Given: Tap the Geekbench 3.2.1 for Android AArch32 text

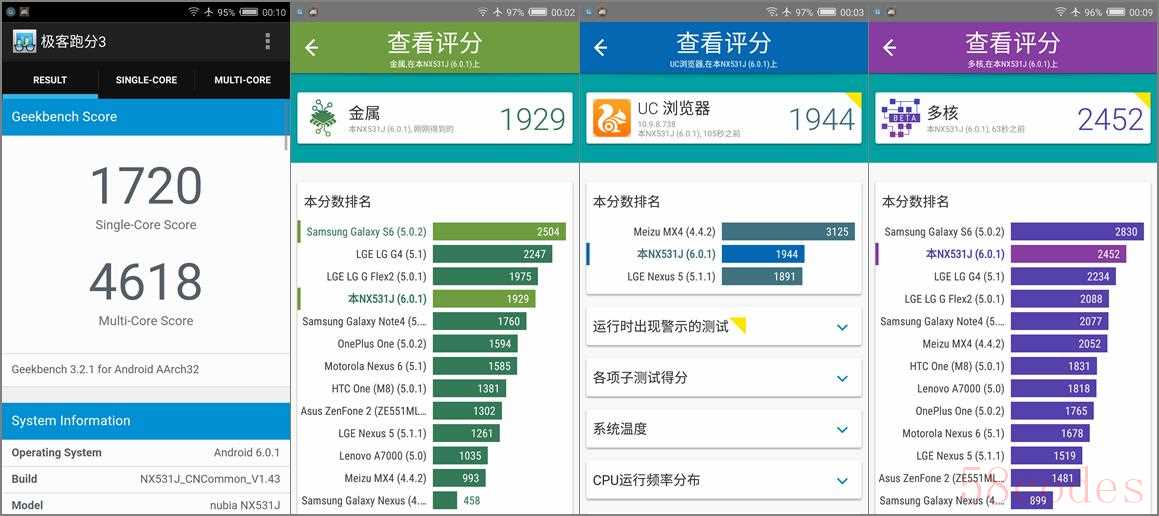Looking at the screenshot, I should pos(105,369).
